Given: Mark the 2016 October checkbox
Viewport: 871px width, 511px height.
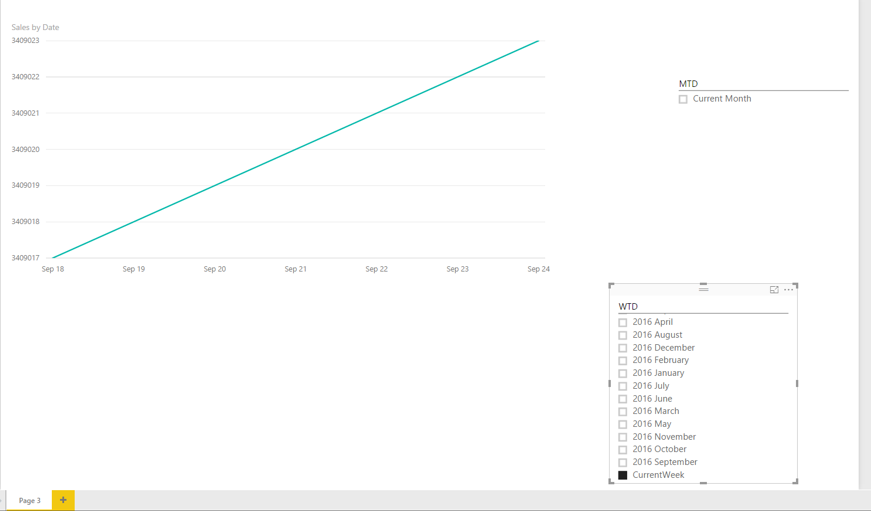Looking at the screenshot, I should [623, 449].
